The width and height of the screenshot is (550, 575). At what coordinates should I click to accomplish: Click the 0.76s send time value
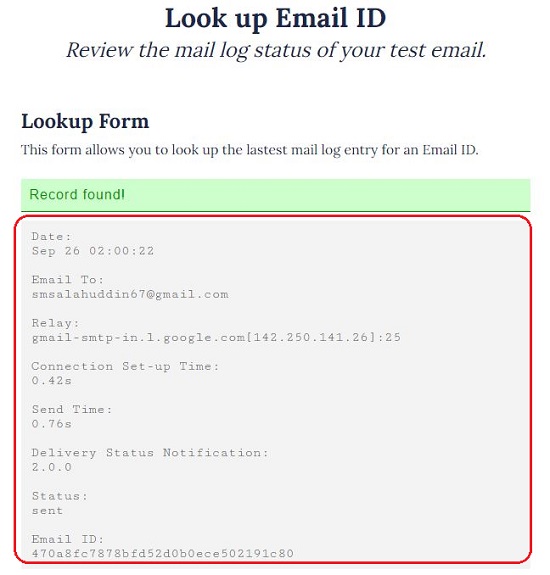click(51, 424)
